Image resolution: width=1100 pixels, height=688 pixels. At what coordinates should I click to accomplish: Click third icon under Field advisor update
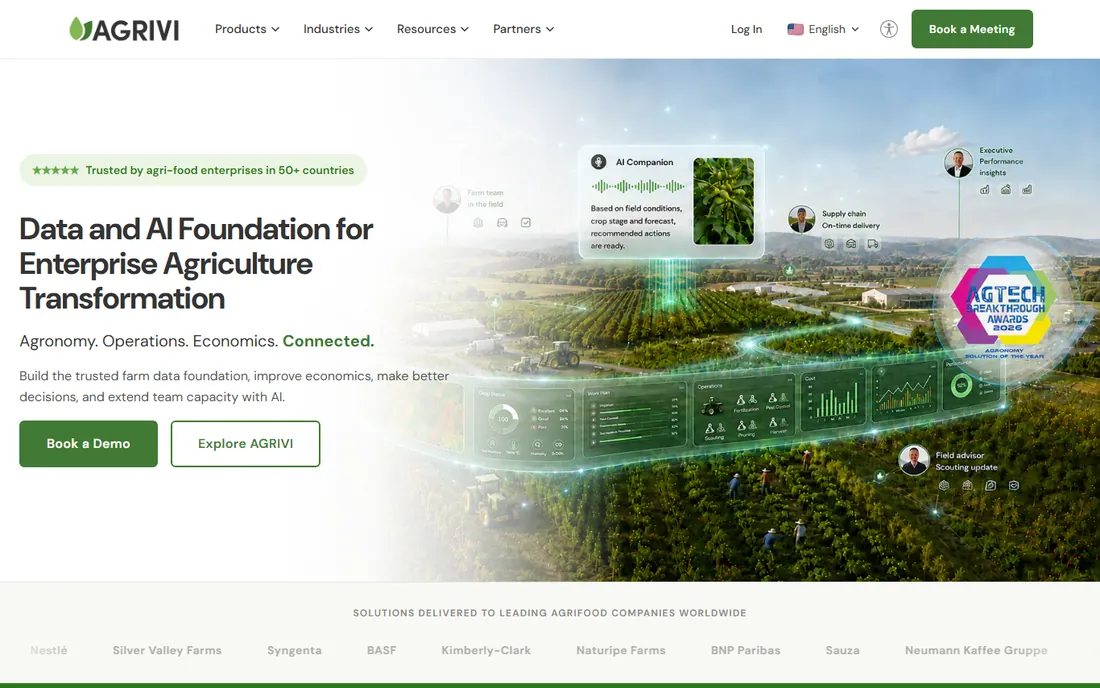(x=991, y=485)
